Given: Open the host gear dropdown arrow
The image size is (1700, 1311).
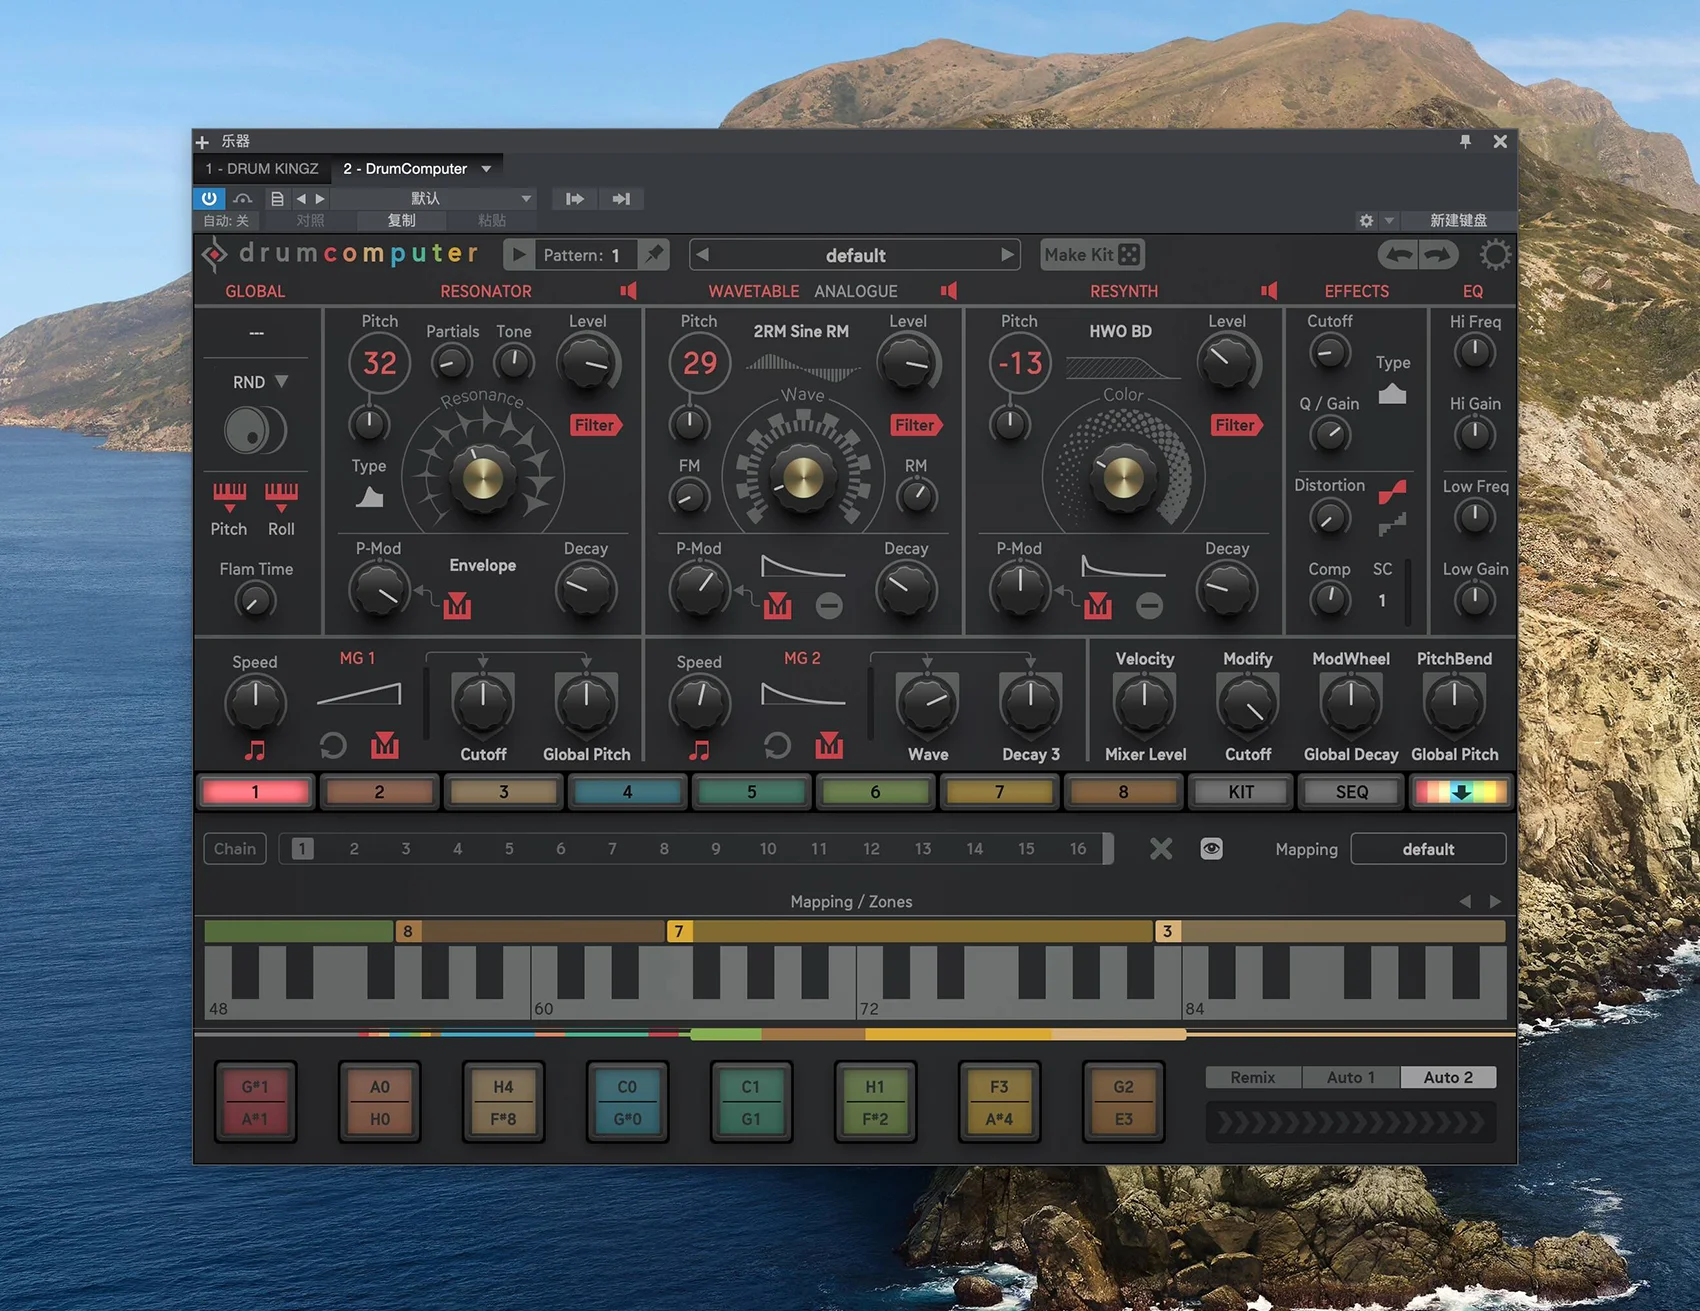Looking at the screenshot, I should tap(1389, 220).
